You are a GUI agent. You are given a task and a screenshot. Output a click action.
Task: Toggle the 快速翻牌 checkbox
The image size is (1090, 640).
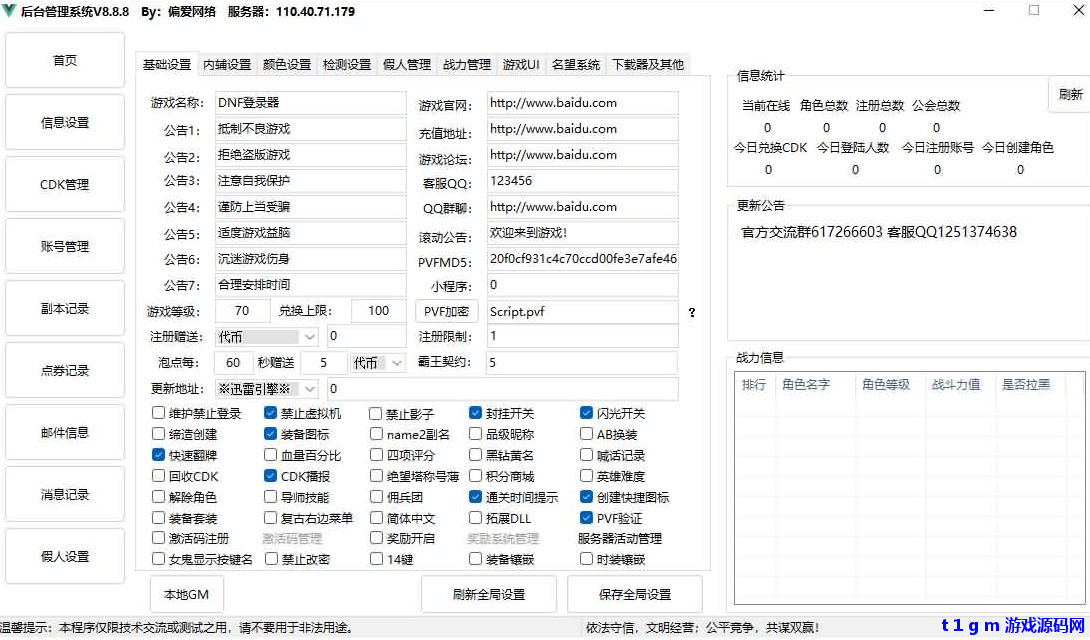click(x=158, y=455)
